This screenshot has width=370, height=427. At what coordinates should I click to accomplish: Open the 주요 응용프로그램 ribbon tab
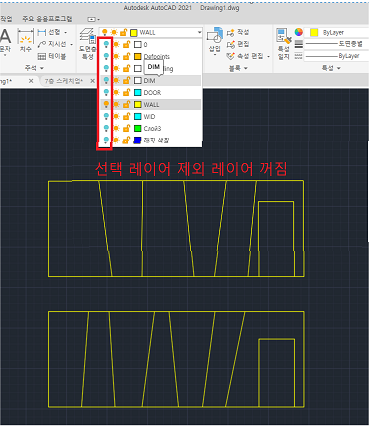pos(47,19)
